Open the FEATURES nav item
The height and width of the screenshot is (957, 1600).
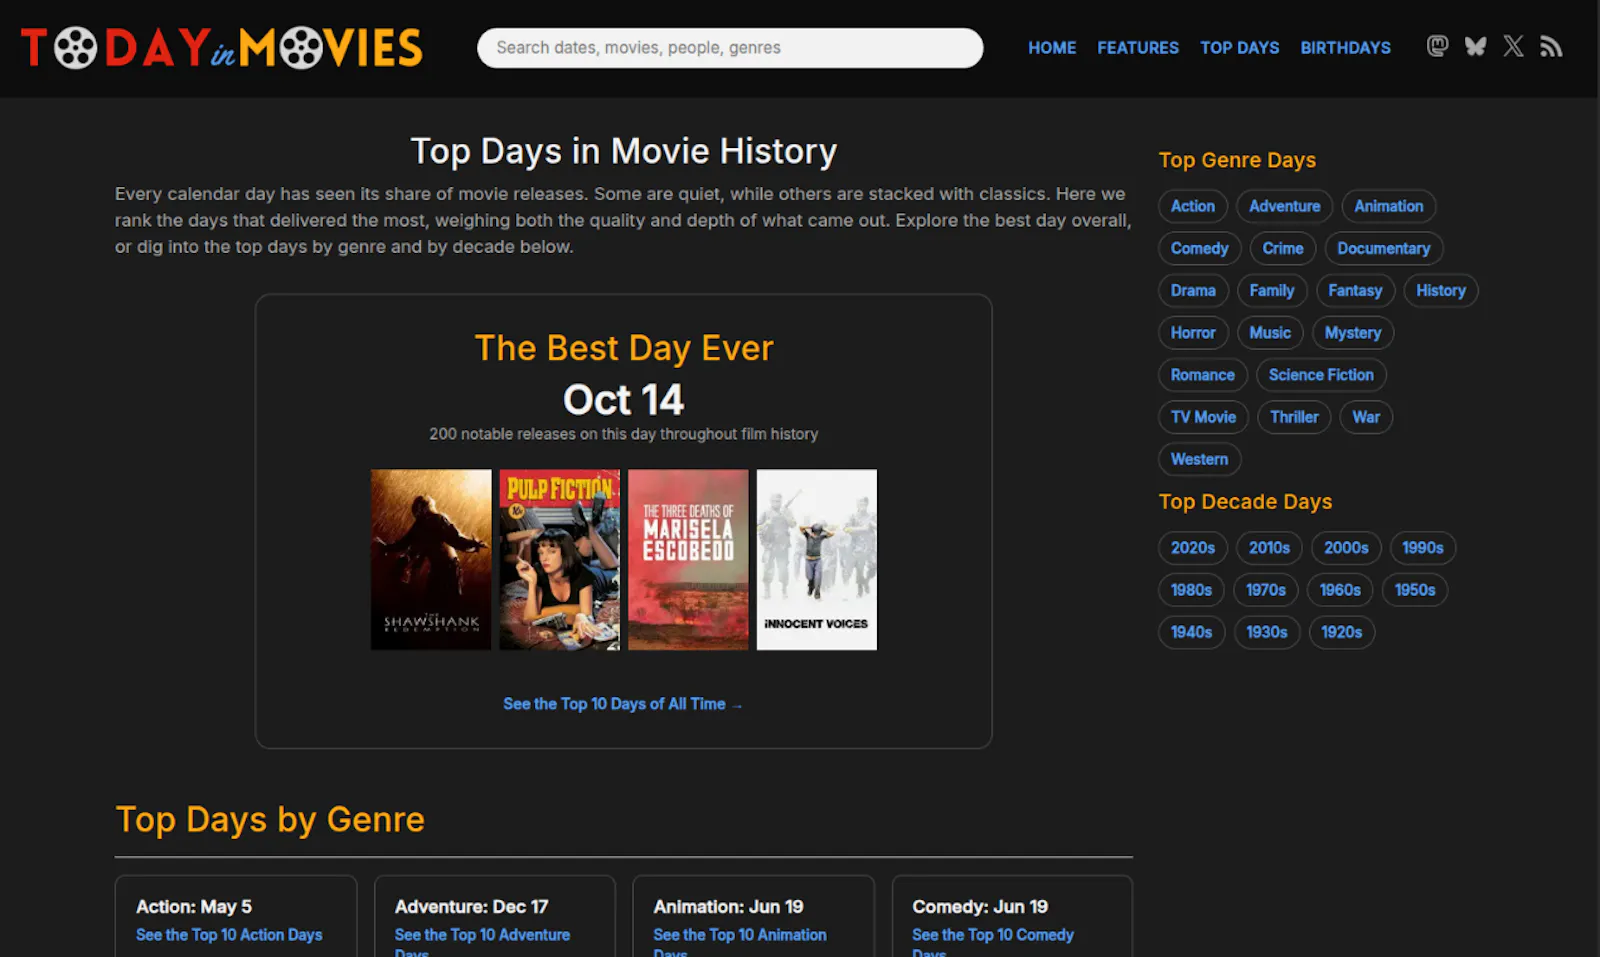point(1138,48)
